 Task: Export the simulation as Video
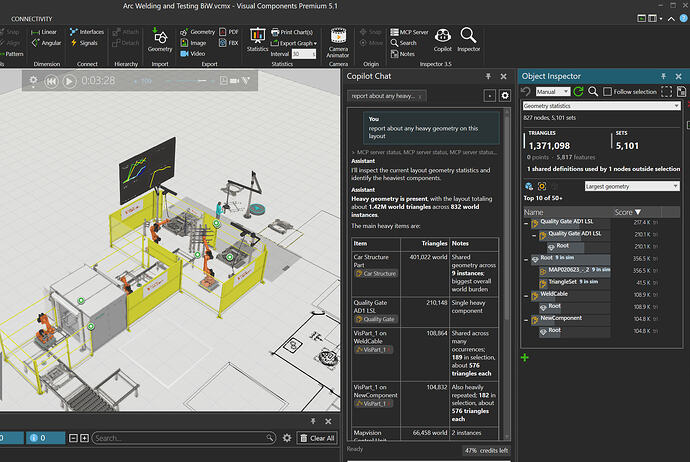click(193, 54)
